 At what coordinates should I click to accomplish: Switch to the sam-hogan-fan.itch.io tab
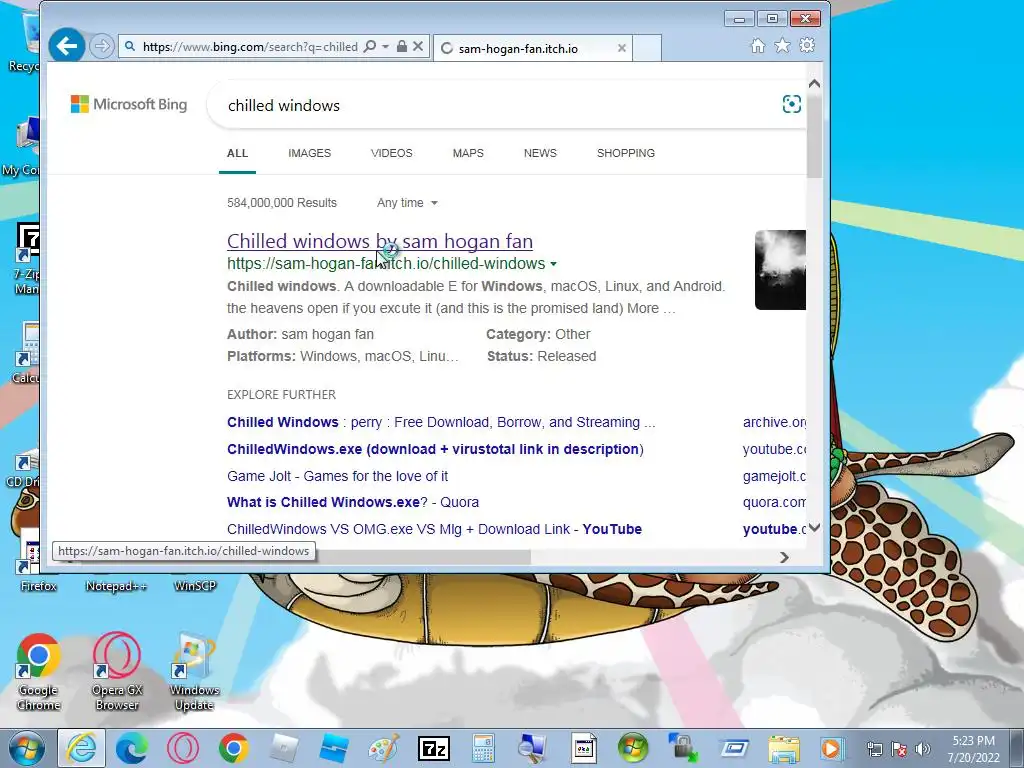coord(532,48)
